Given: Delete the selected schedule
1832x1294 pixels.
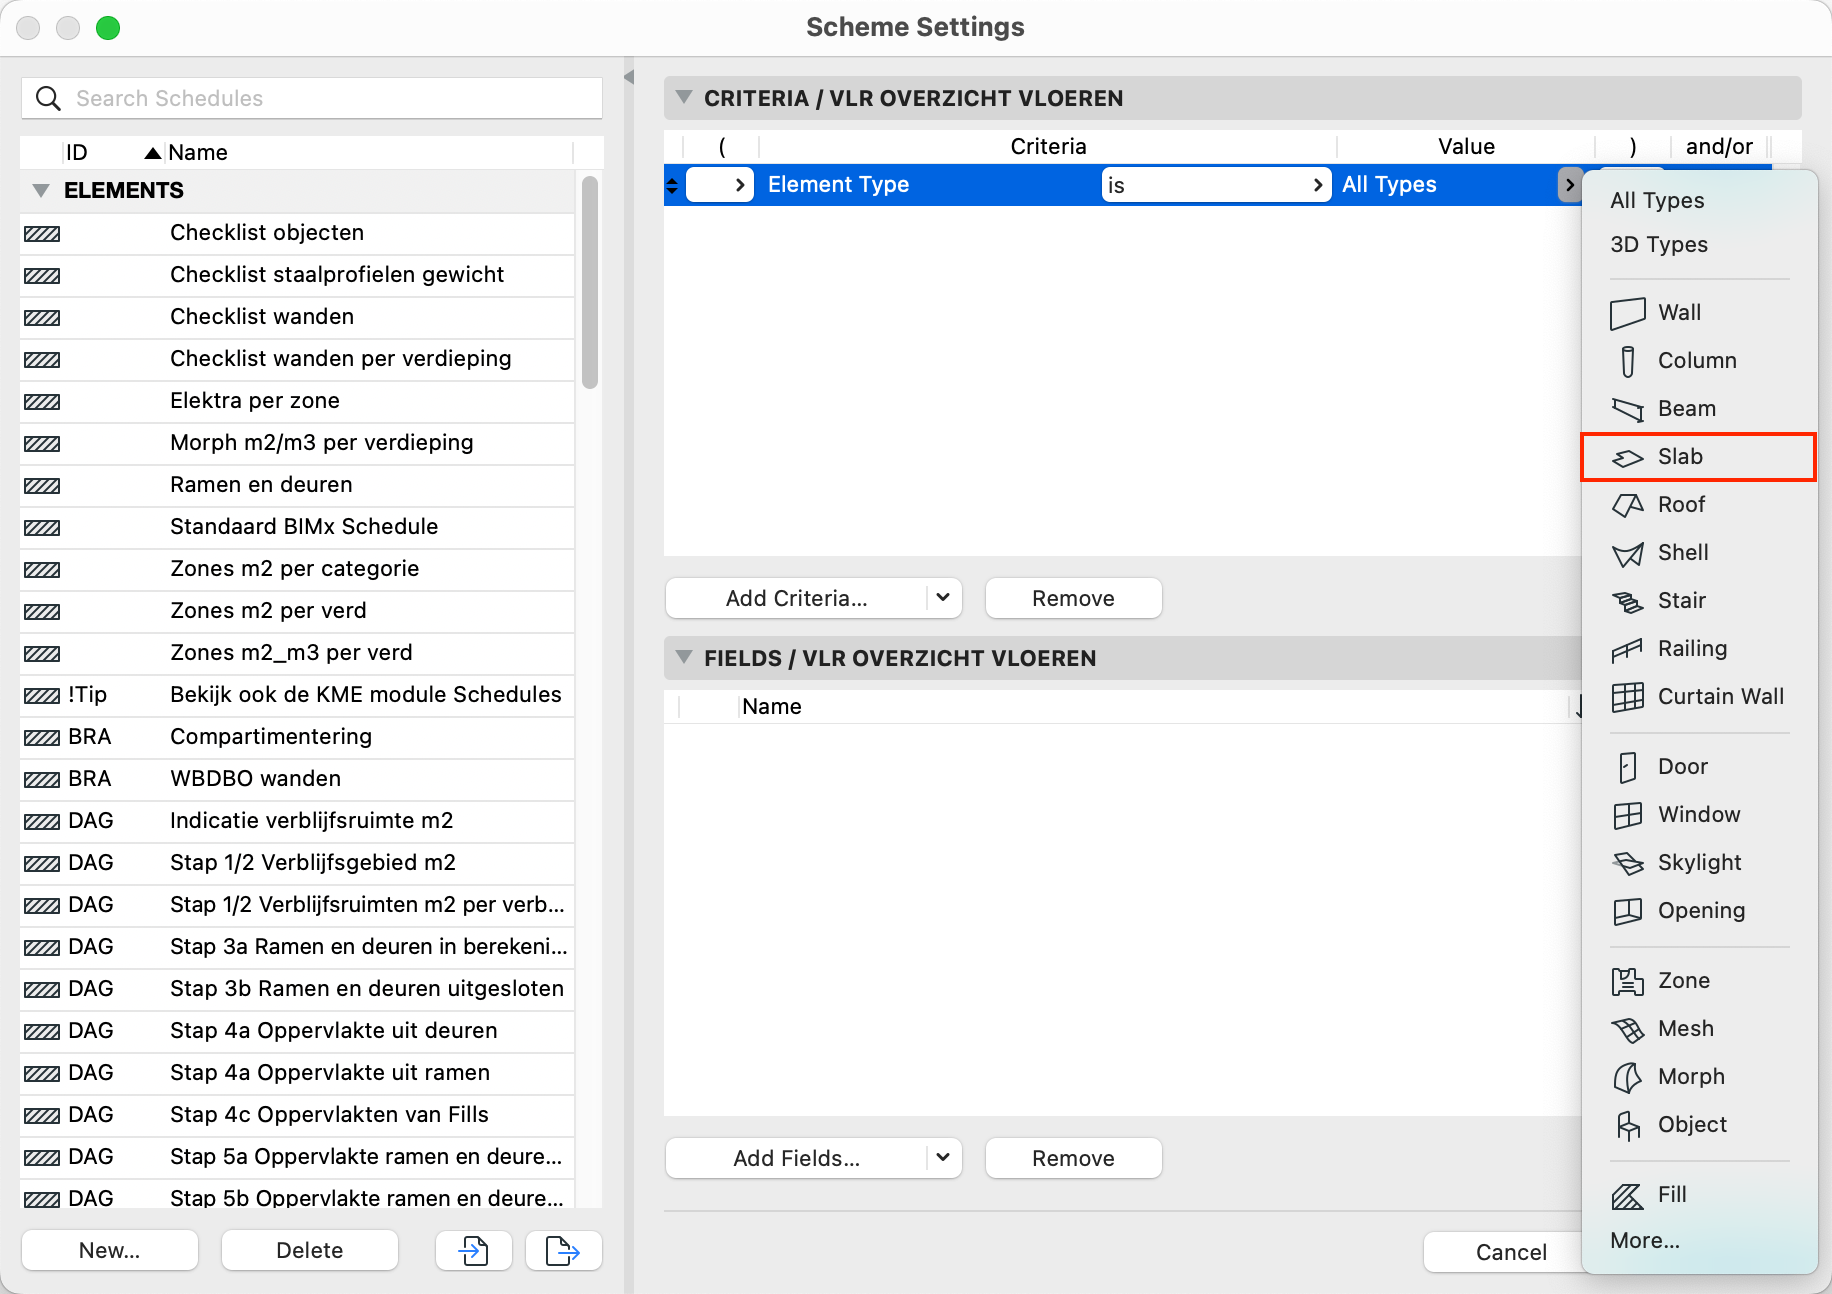Looking at the screenshot, I should tap(310, 1250).
